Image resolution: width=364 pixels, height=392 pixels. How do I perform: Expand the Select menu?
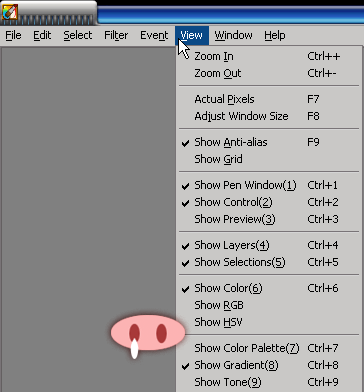point(78,35)
